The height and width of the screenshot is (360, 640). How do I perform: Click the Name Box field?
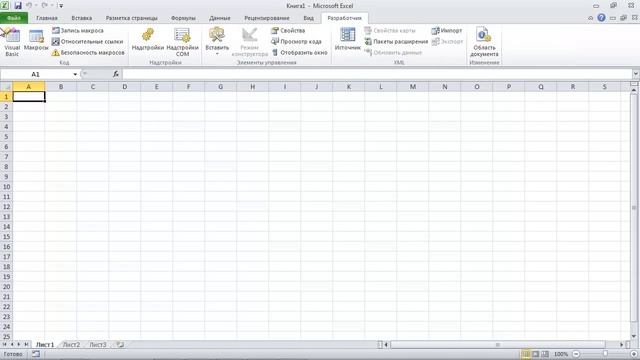36,74
